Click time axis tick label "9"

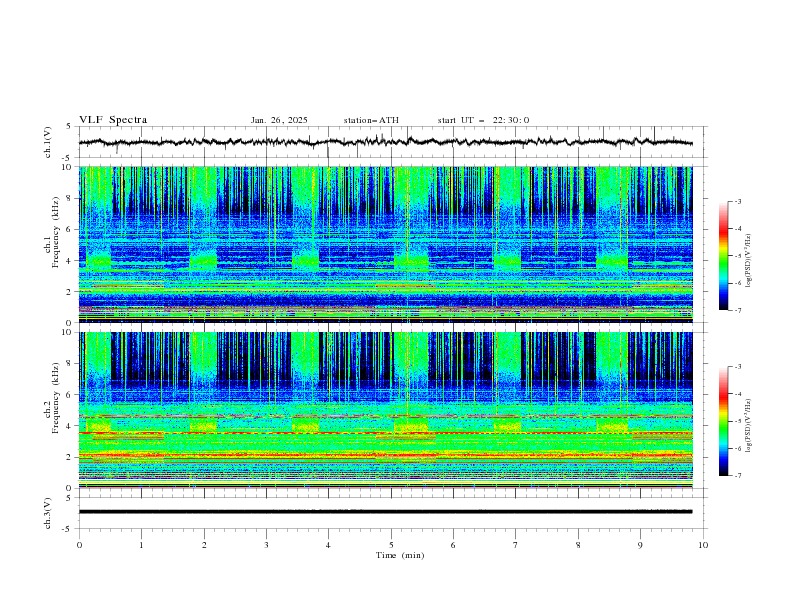tap(640, 545)
